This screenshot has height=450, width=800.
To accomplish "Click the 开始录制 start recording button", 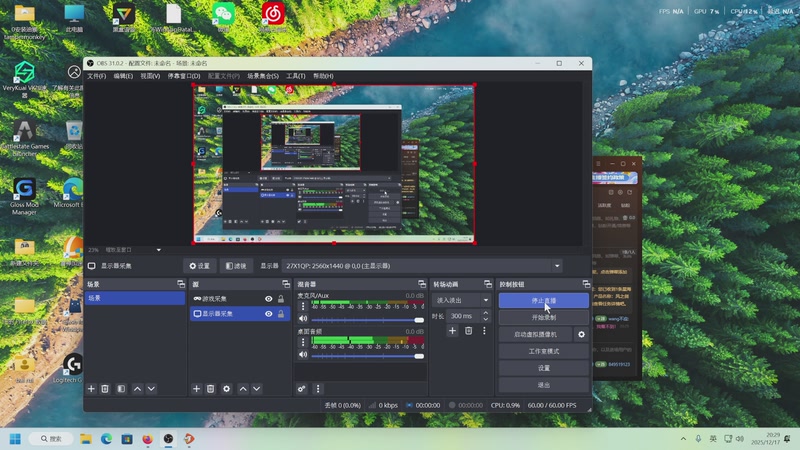I will (x=543, y=317).
